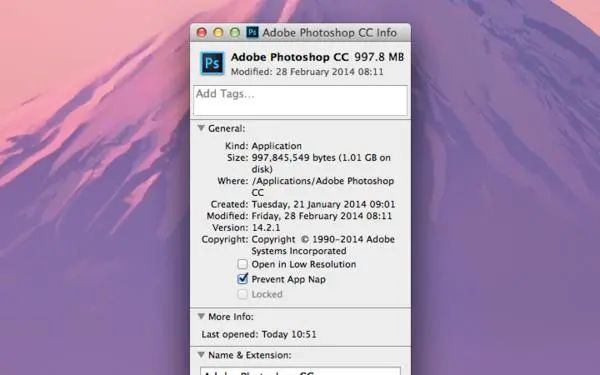Click the Version 14.2.1 value

click(x=266, y=228)
